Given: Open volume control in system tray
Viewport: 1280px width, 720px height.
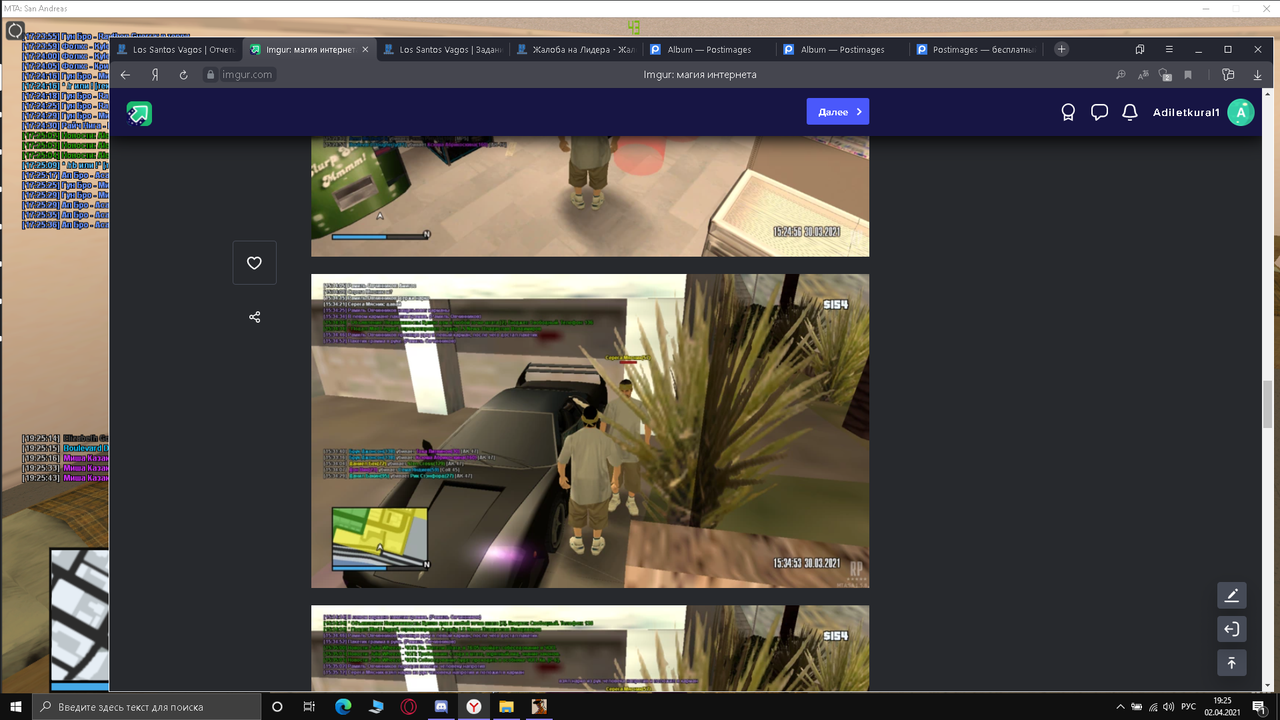Looking at the screenshot, I should coord(1167,706).
